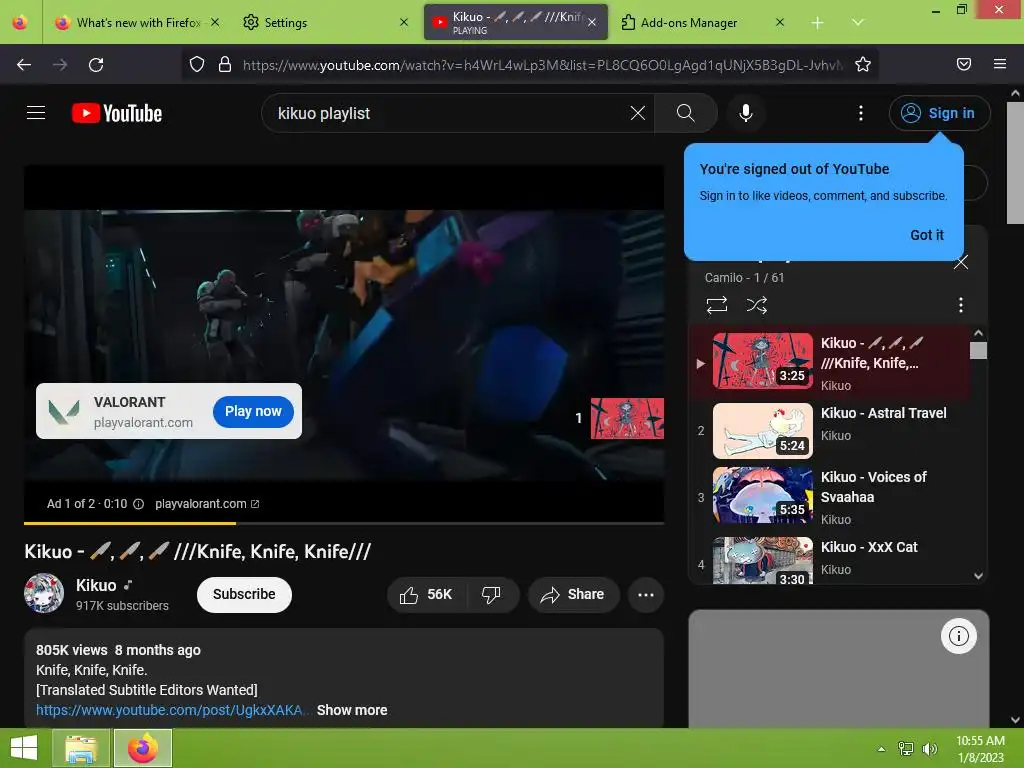Open File Explorer from taskbar

pyautogui.click(x=81, y=748)
